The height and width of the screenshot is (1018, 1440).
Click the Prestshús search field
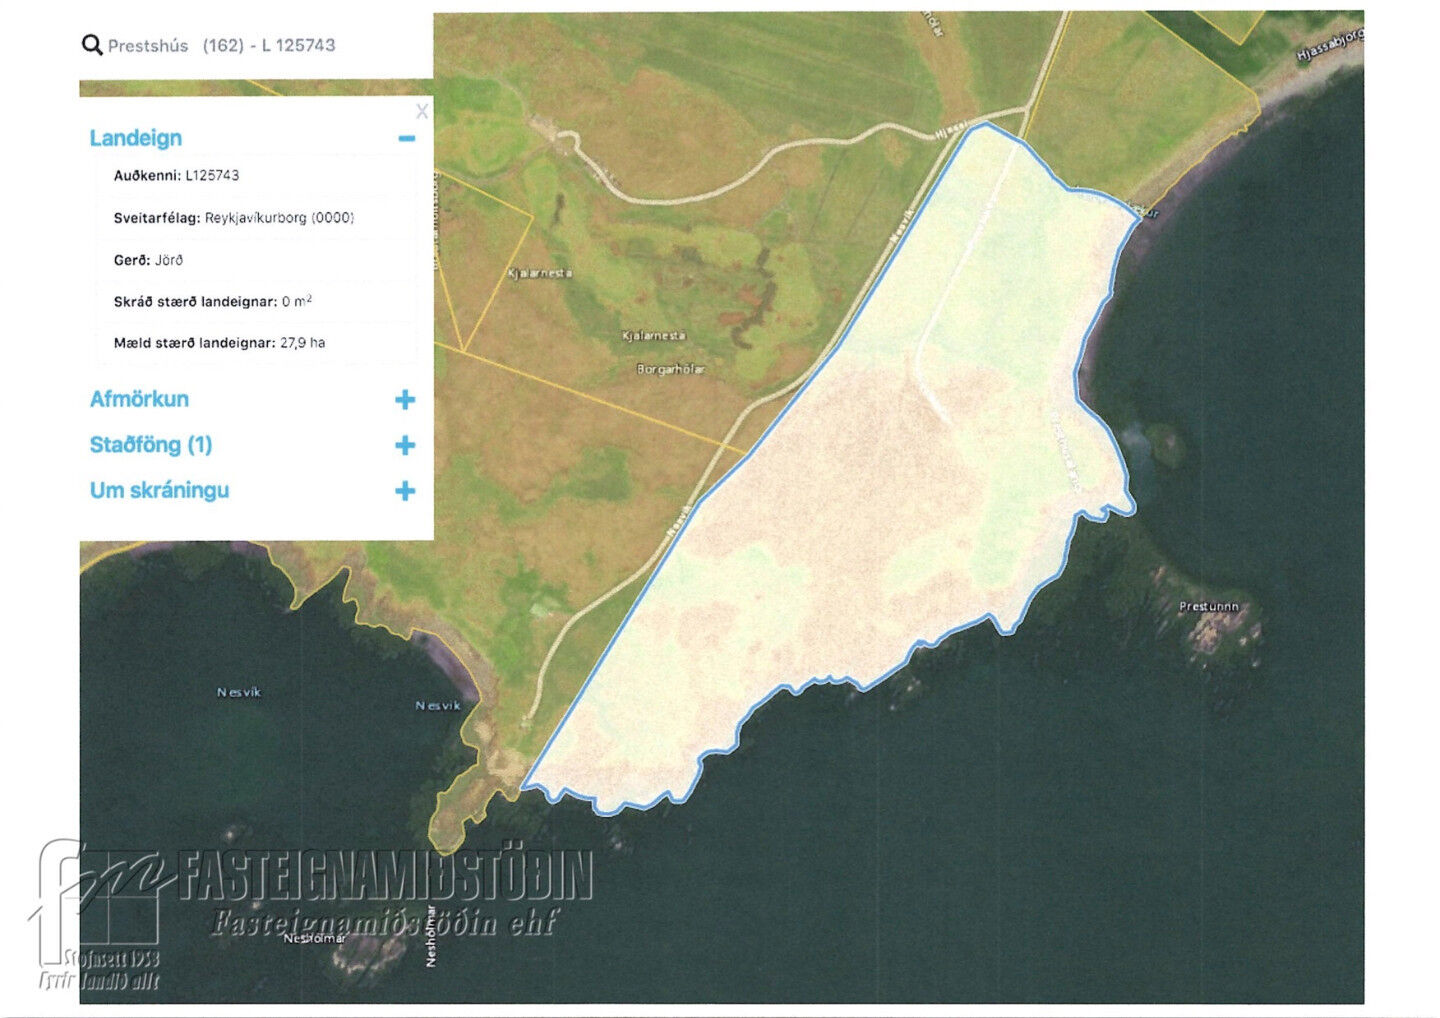[x=221, y=46]
